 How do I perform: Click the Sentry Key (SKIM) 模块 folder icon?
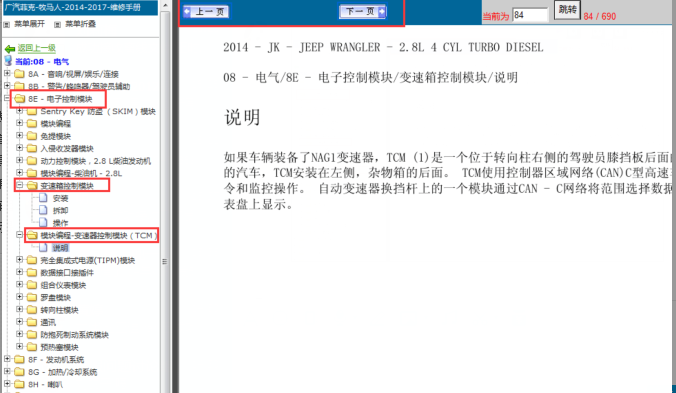point(31,111)
